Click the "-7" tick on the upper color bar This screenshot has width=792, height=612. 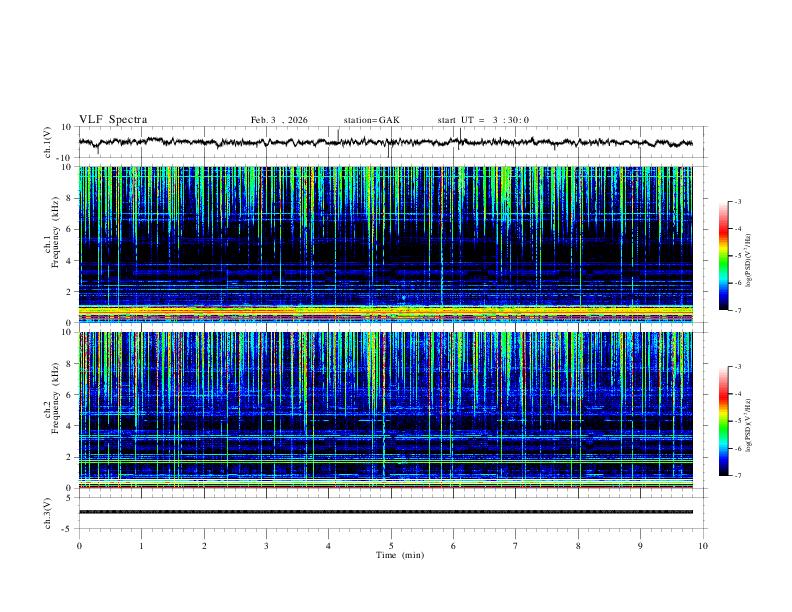(x=737, y=310)
